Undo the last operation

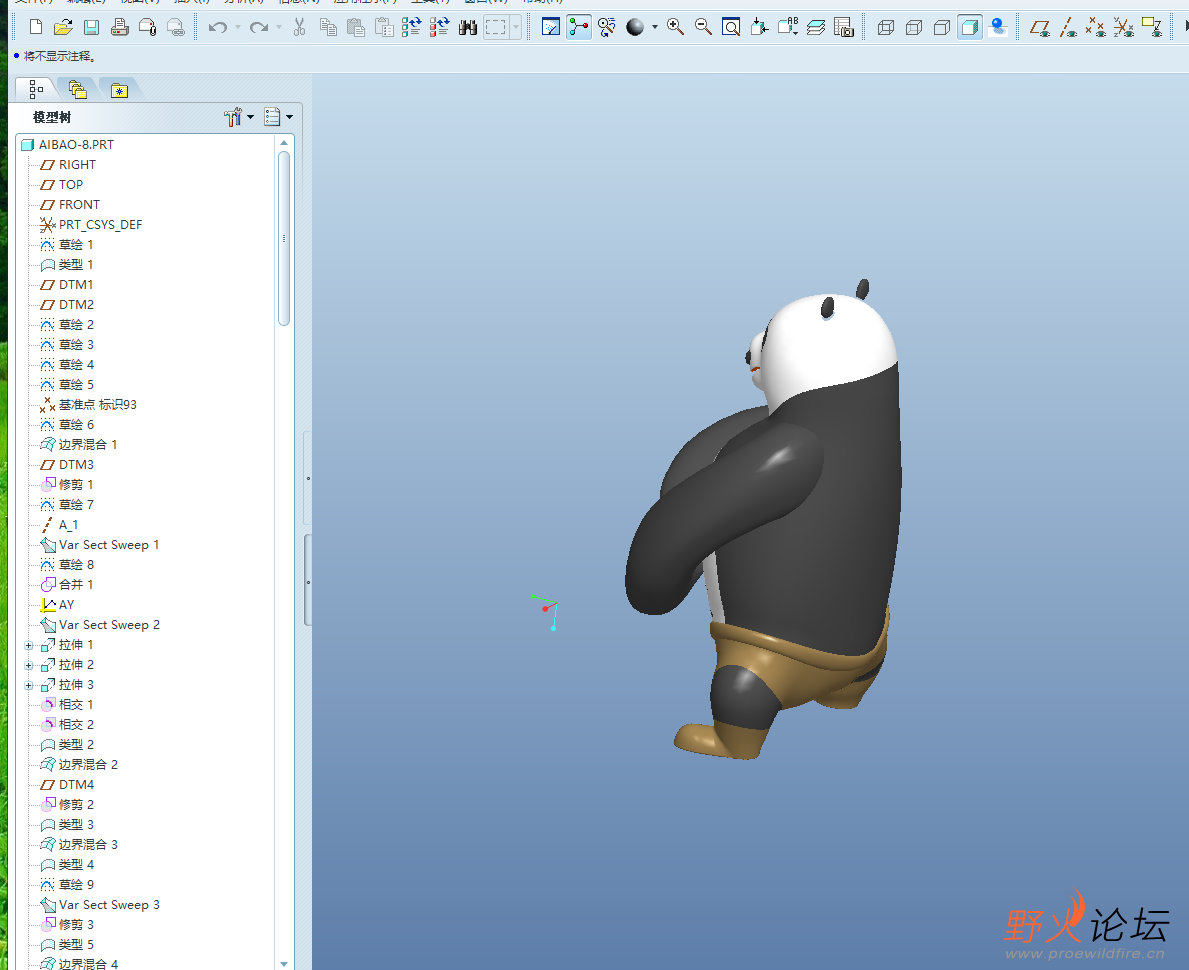pyautogui.click(x=218, y=27)
